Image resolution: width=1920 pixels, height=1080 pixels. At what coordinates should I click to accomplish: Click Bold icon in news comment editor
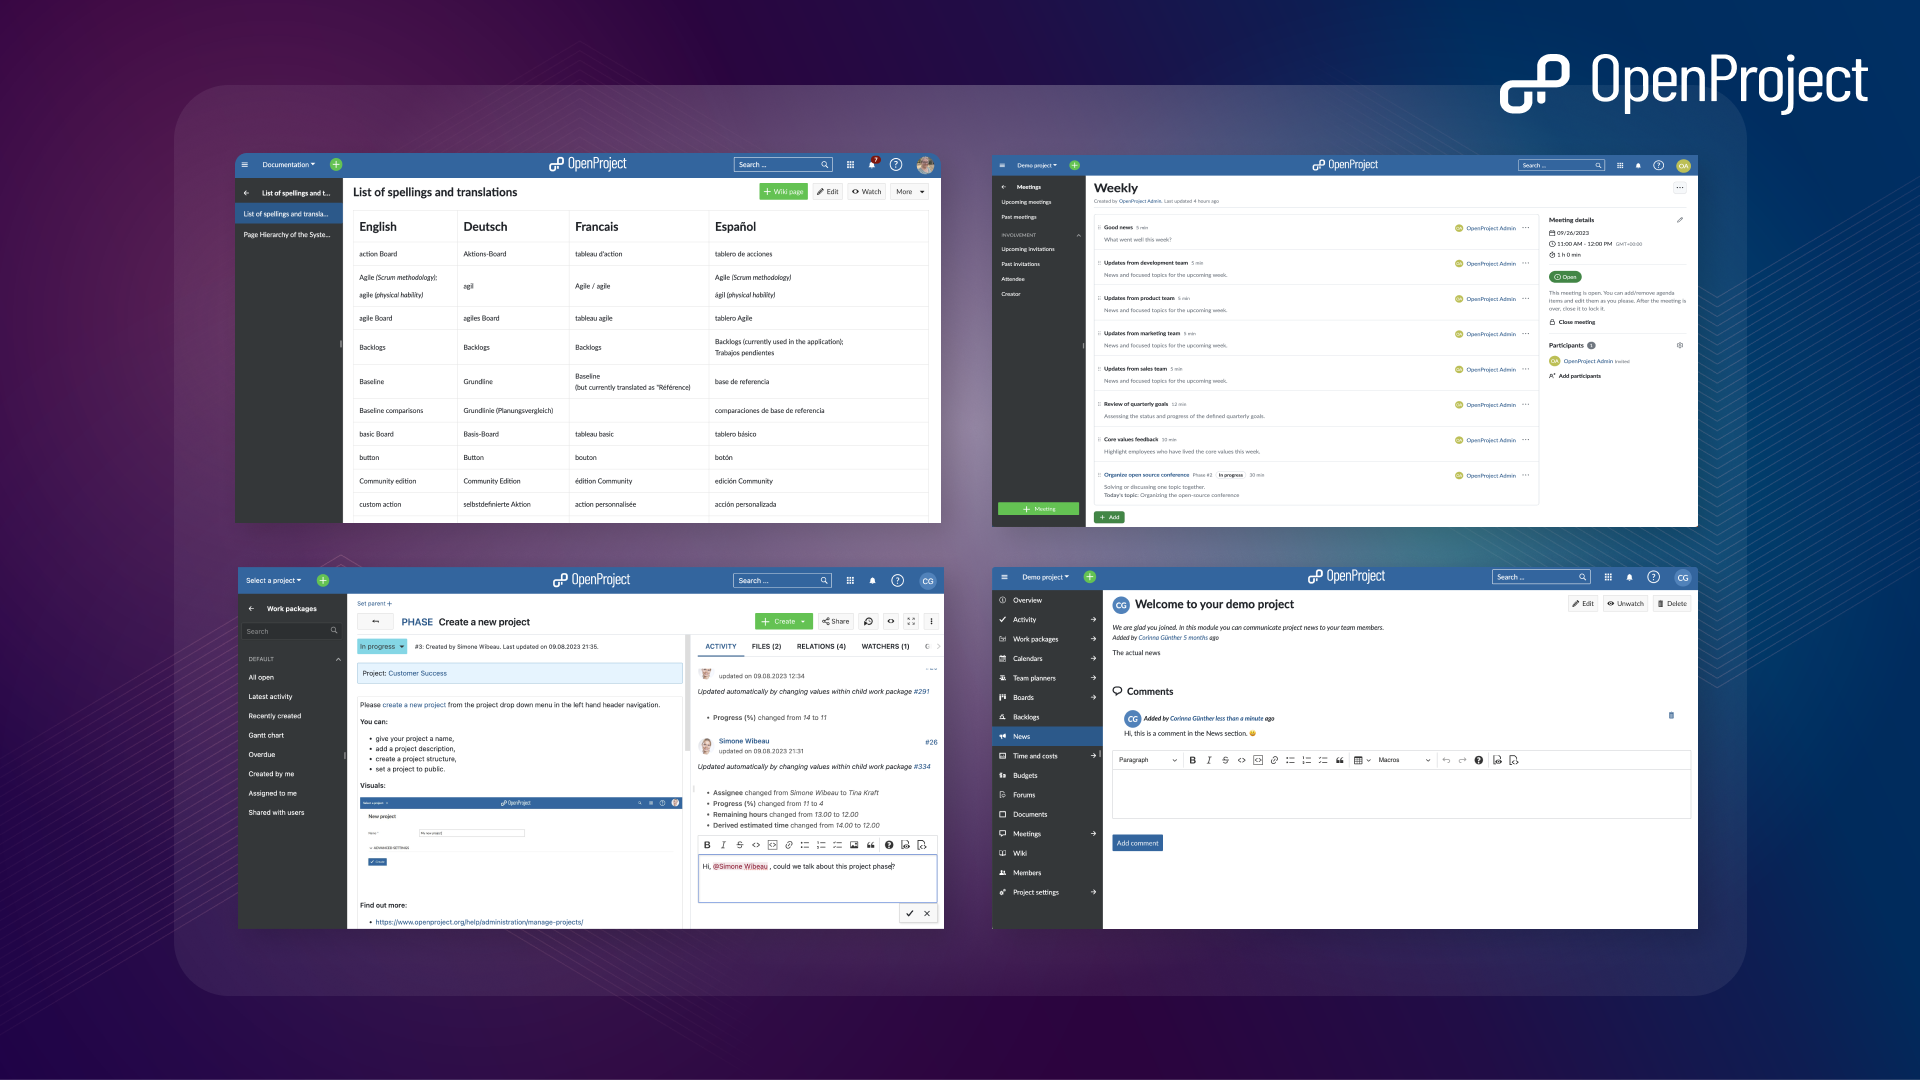[1192, 760]
